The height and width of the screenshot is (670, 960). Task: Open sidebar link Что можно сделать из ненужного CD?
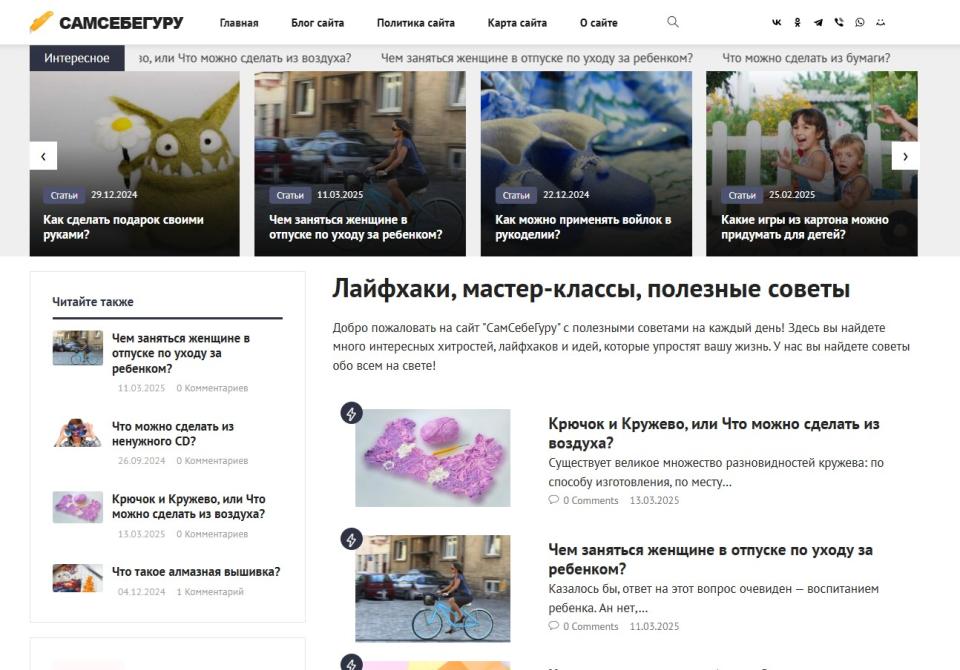point(173,434)
